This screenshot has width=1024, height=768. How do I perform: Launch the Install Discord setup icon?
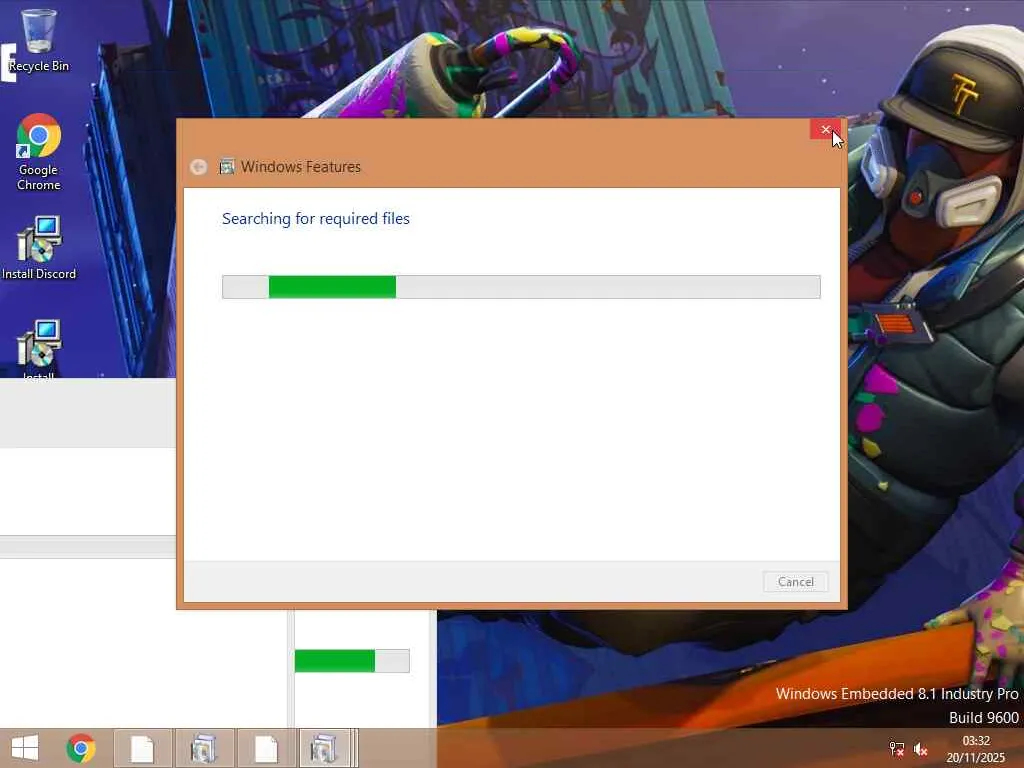[39, 248]
